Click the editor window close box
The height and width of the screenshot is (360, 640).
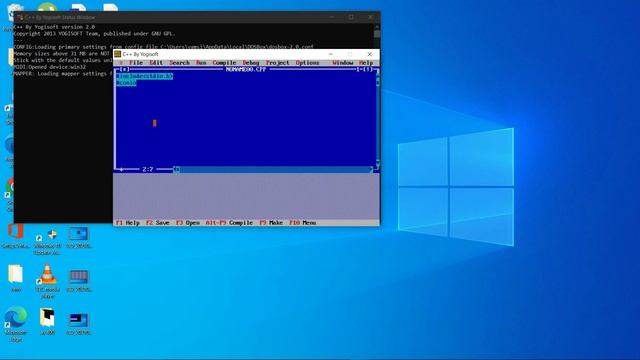pos(124,69)
